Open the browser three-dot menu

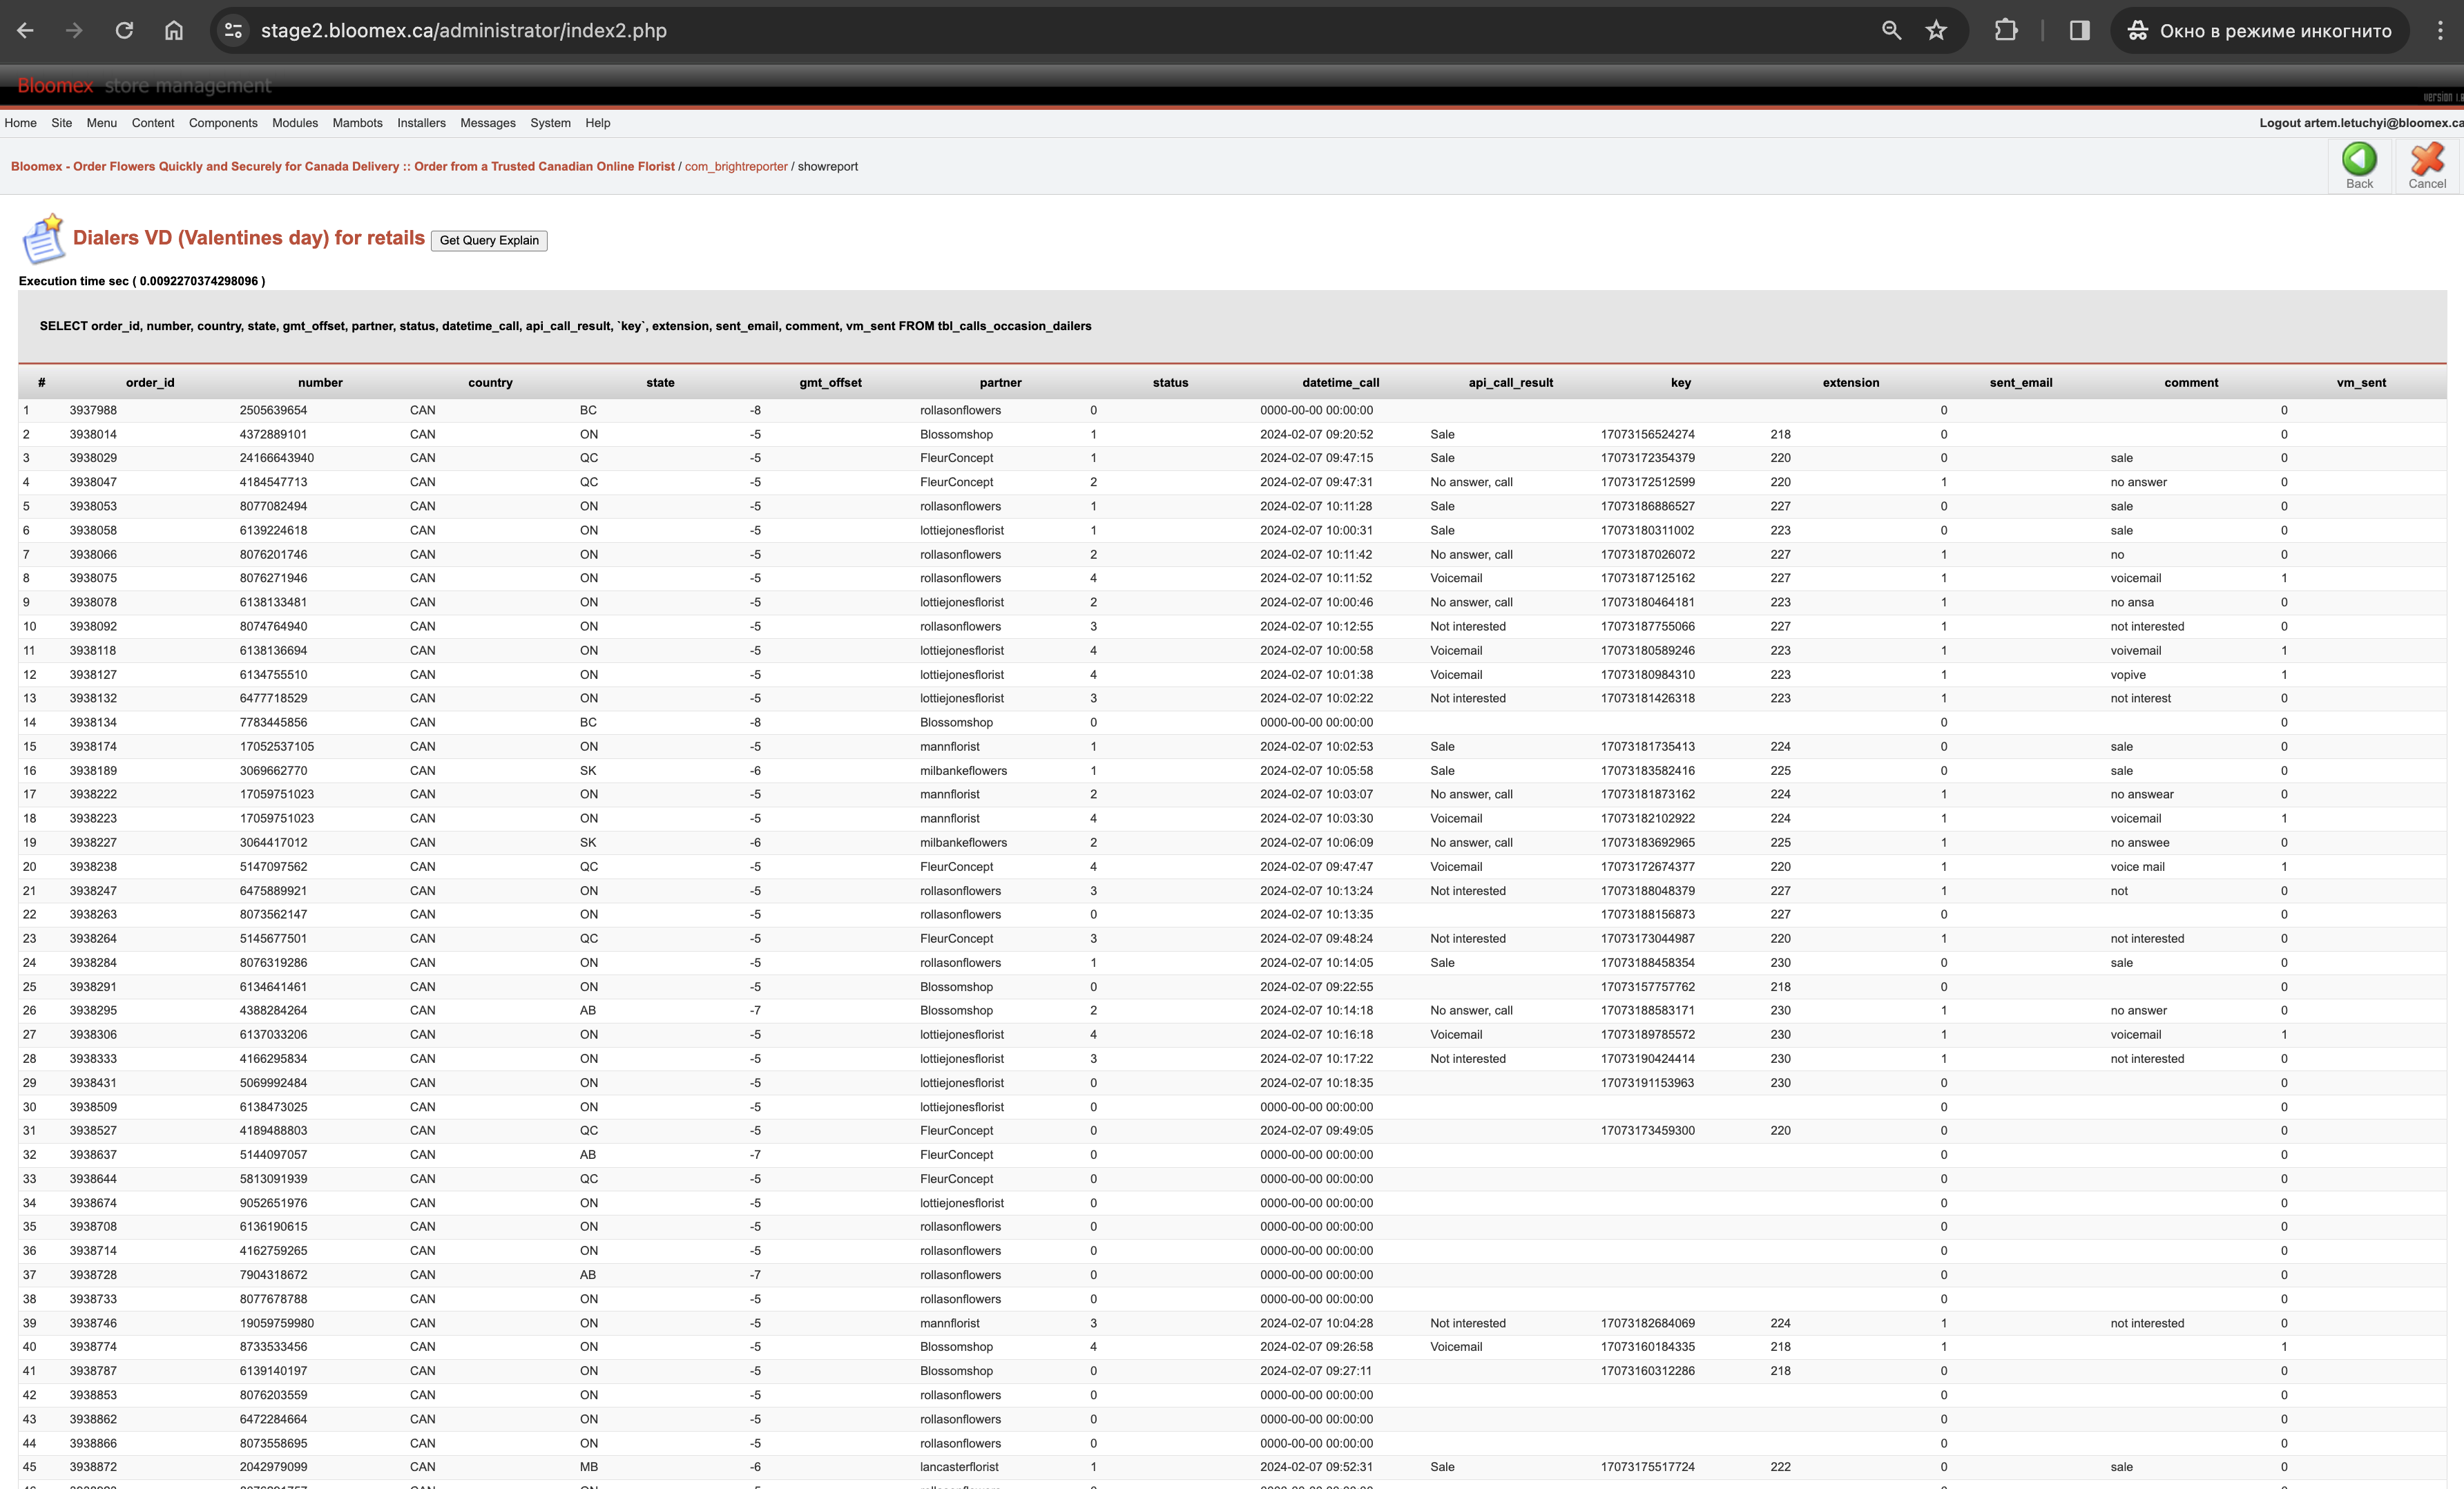point(2440,31)
